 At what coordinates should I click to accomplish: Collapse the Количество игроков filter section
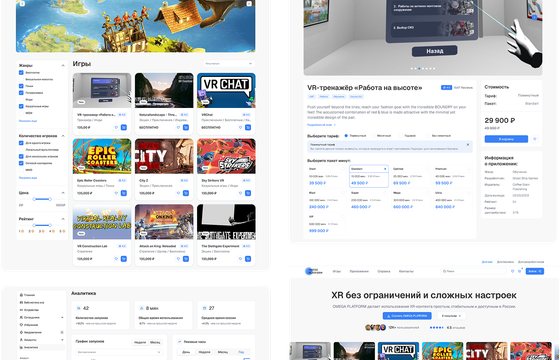pyautogui.click(x=63, y=136)
